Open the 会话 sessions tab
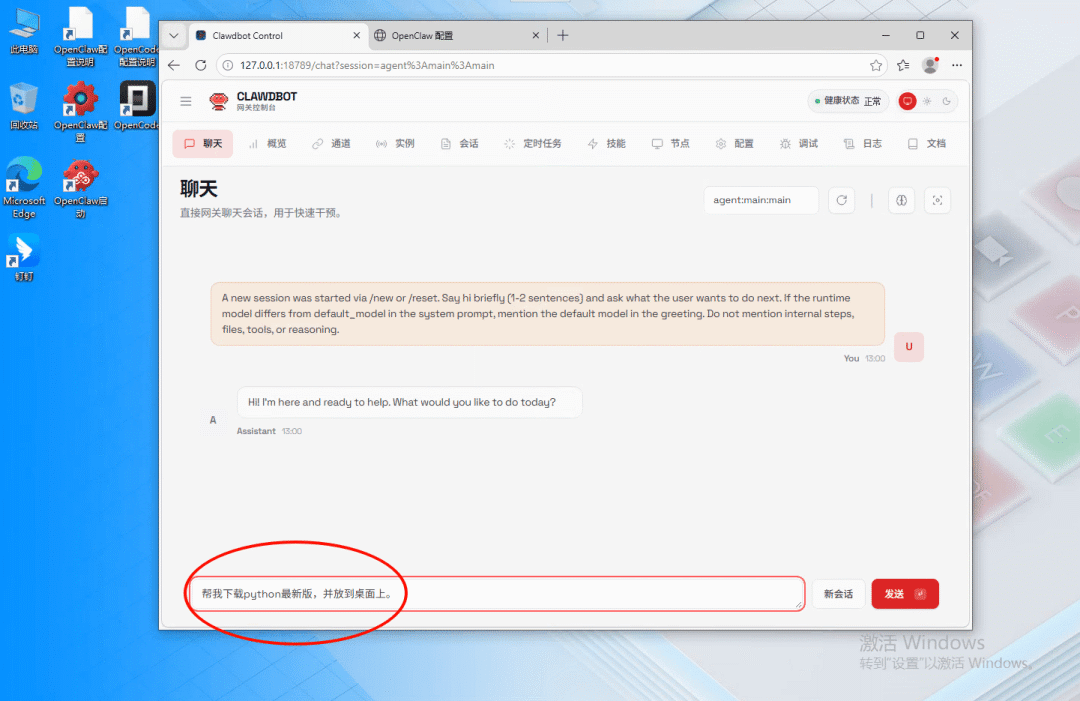Image resolution: width=1080 pixels, height=701 pixels. pos(459,144)
